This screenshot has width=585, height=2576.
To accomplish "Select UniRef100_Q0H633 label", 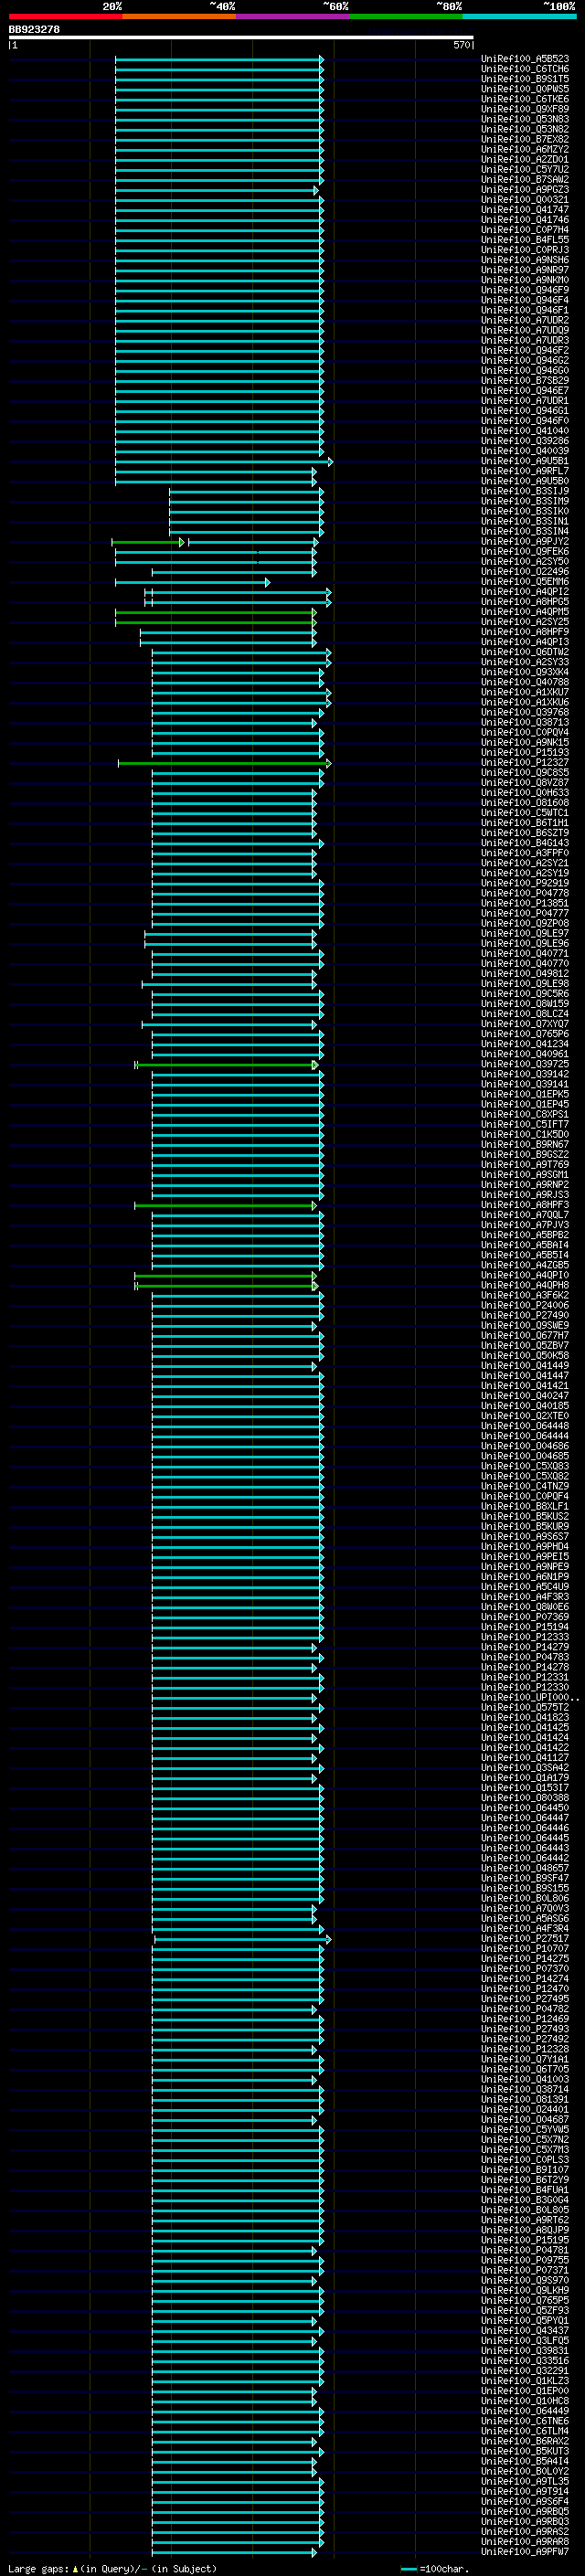I will point(525,793).
